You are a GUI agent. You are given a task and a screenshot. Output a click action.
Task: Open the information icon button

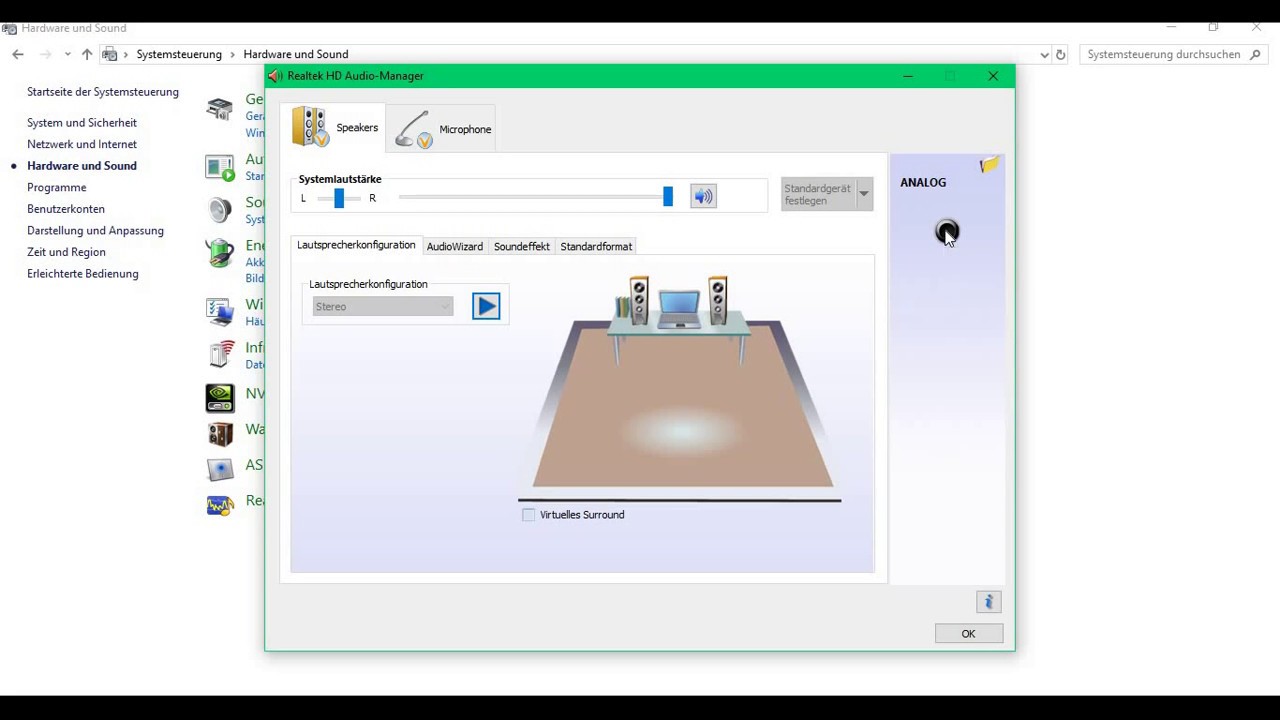(988, 601)
